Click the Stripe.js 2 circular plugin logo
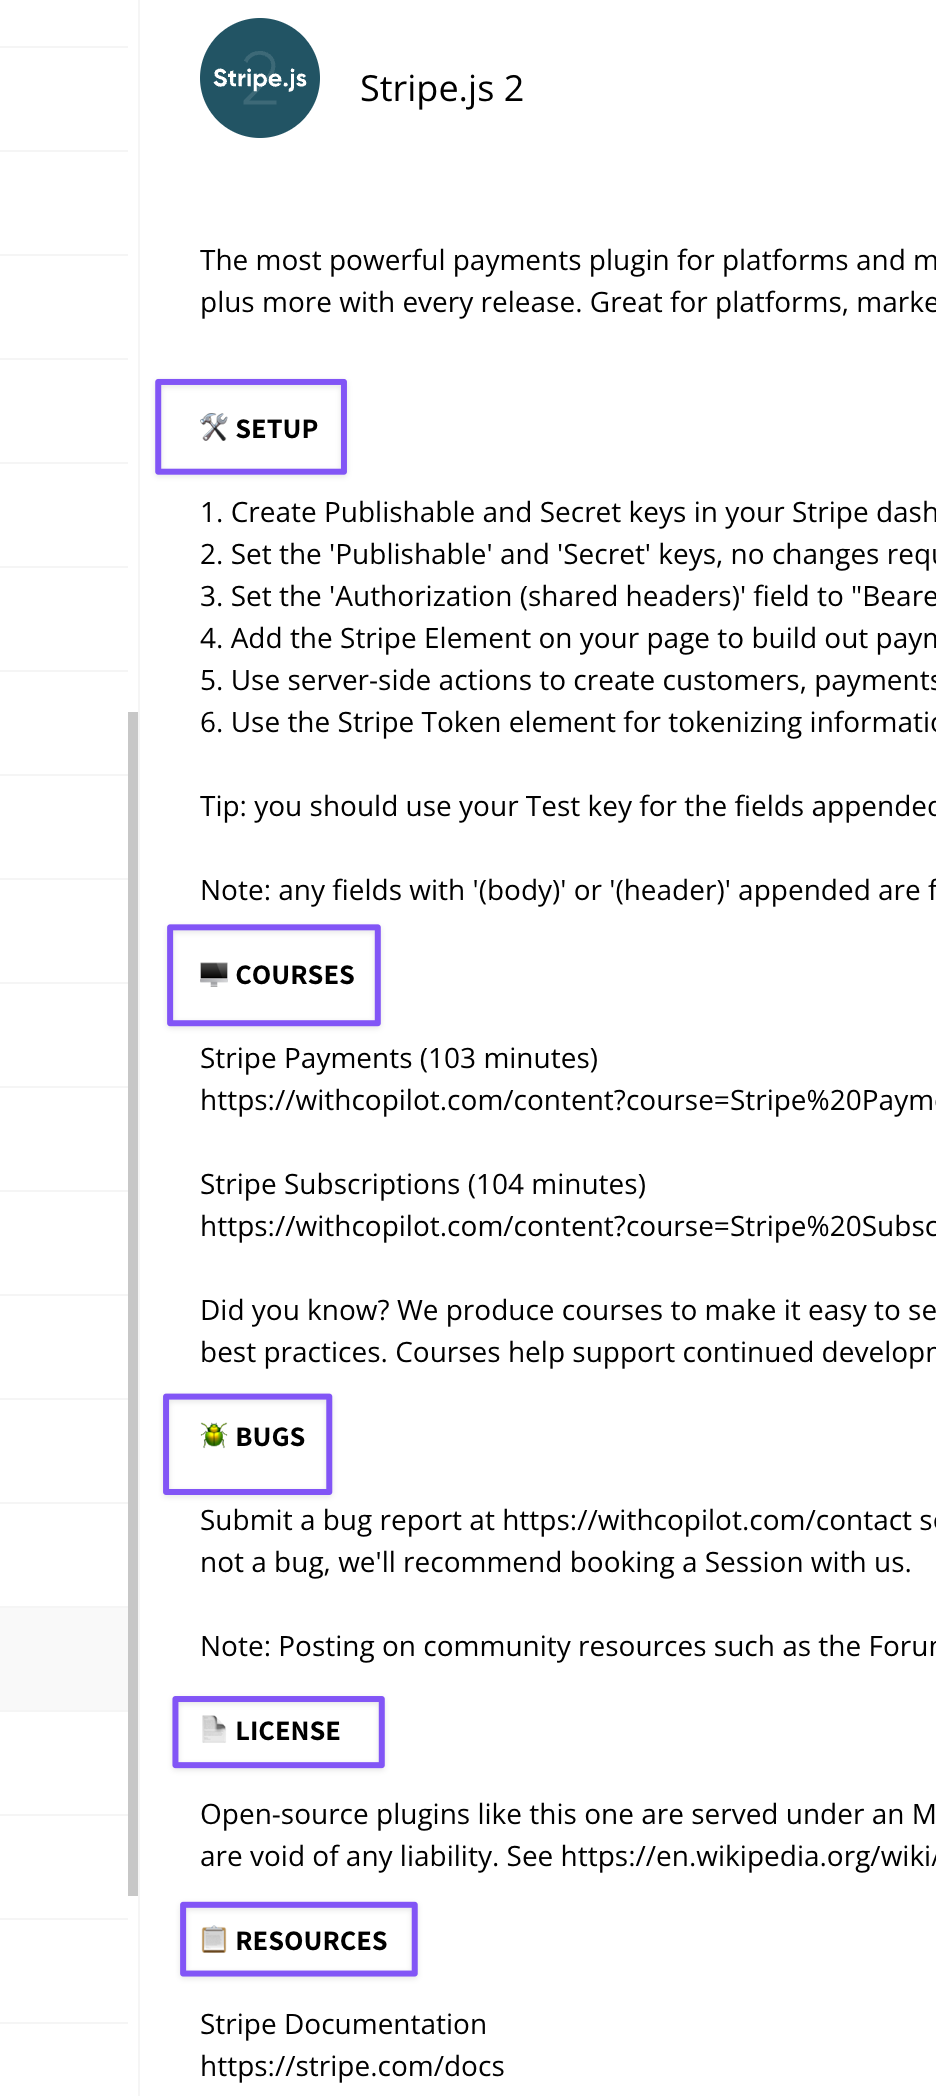Viewport: 936px width, 2096px height. point(259,77)
